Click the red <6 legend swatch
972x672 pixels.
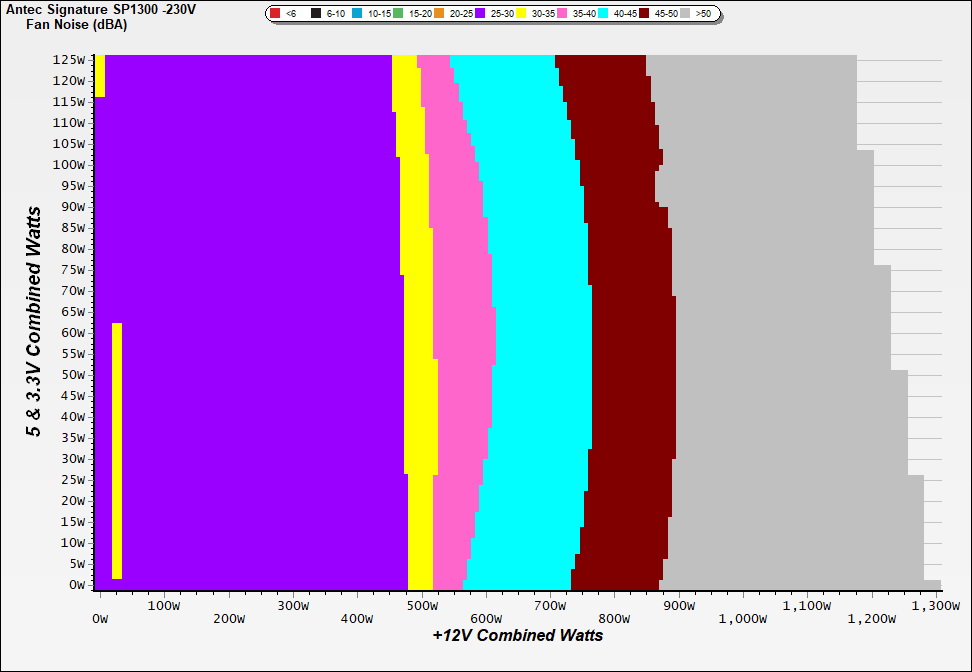(x=275, y=14)
